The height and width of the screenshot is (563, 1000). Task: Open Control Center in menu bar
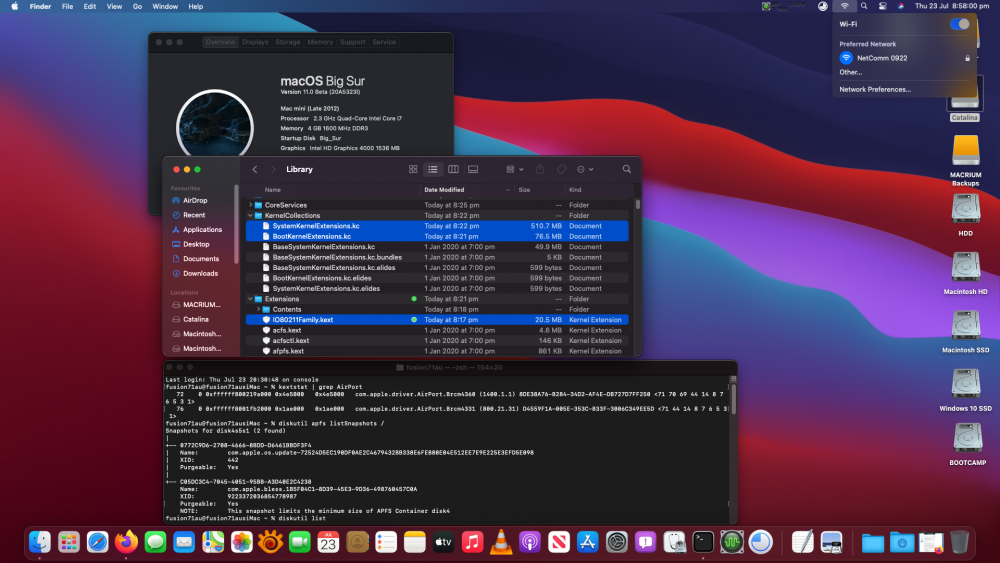coord(883,6)
